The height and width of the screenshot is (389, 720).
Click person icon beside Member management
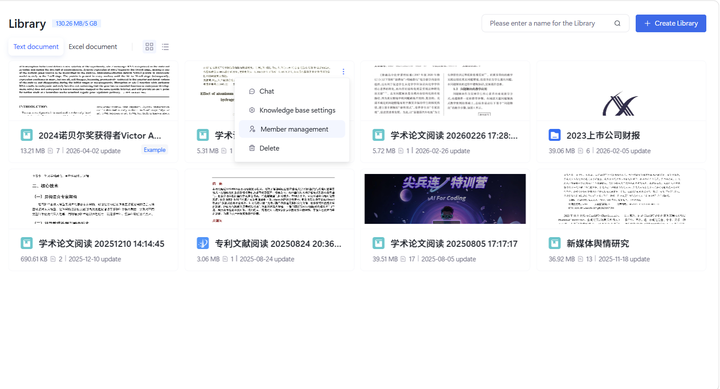252,129
